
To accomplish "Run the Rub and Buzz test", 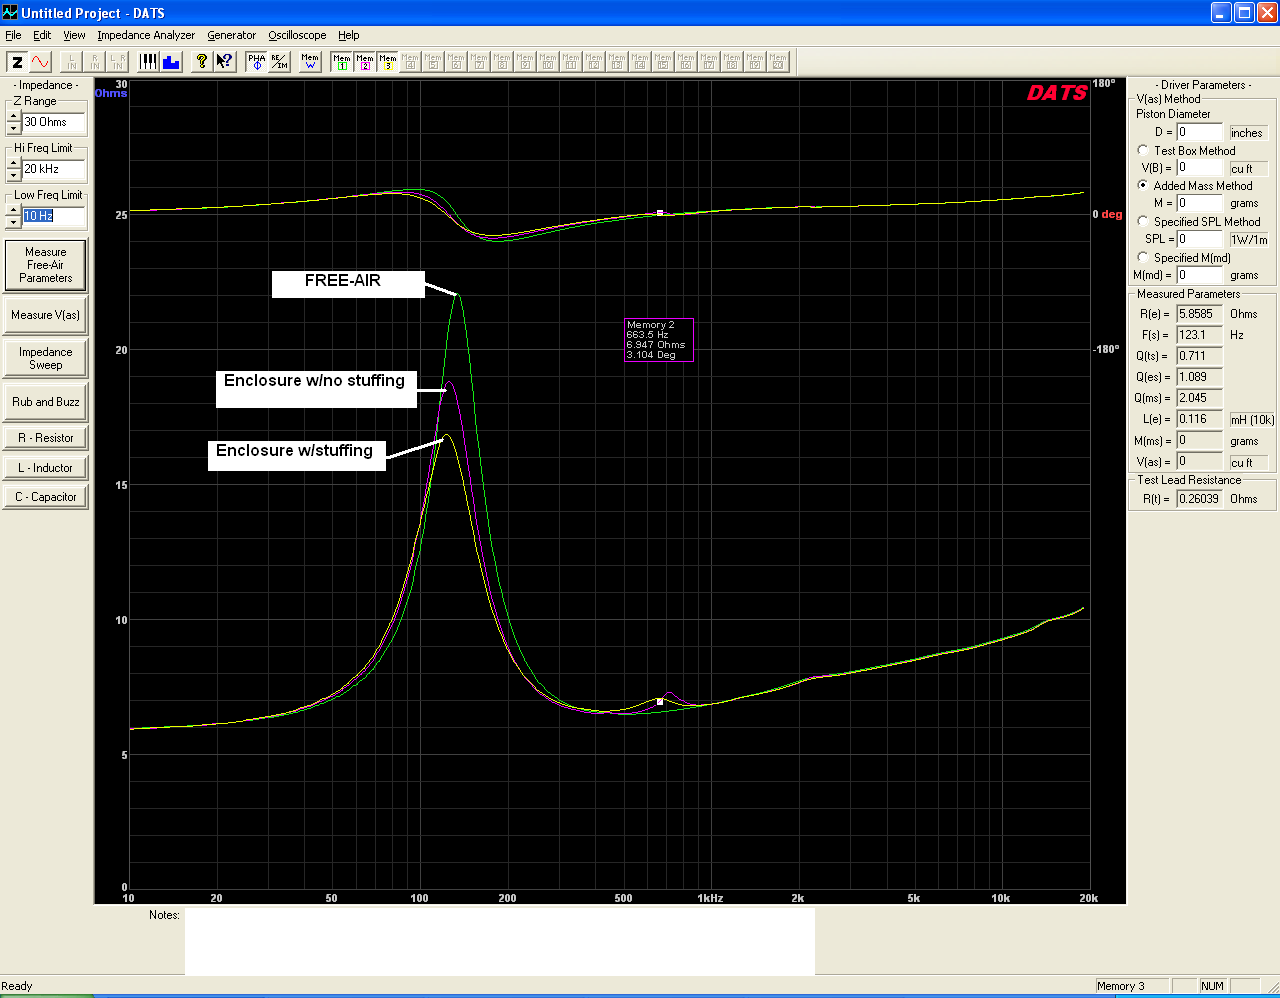I will (46, 402).
